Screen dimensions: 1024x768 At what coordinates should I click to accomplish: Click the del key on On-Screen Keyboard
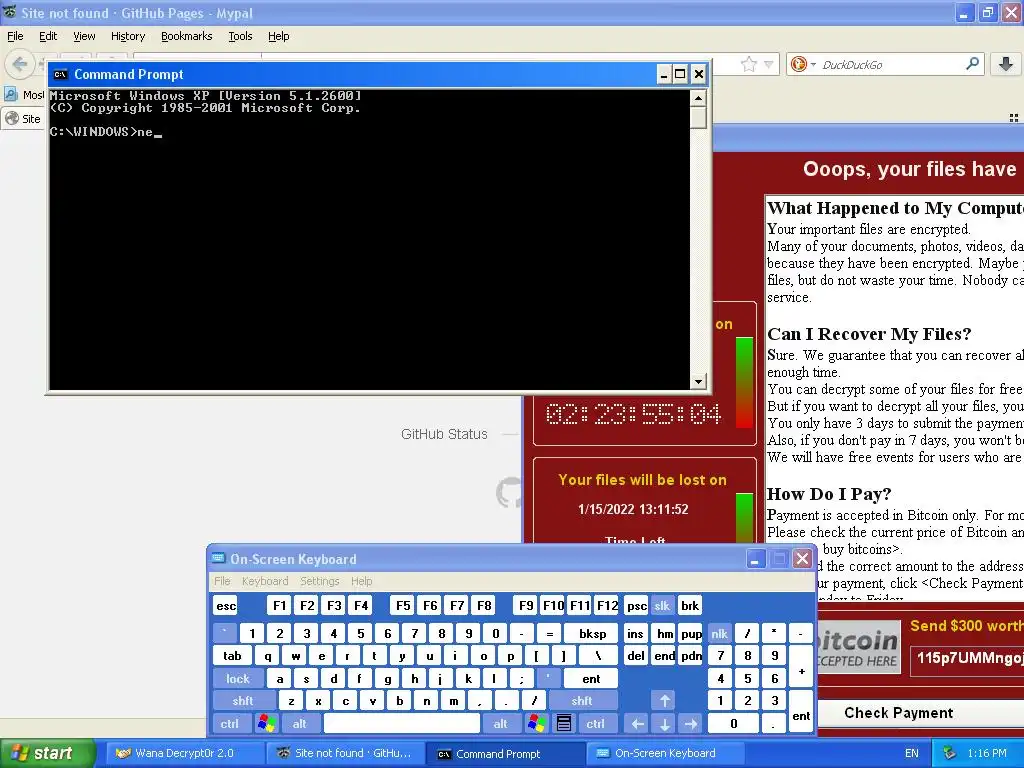point(636,656)
